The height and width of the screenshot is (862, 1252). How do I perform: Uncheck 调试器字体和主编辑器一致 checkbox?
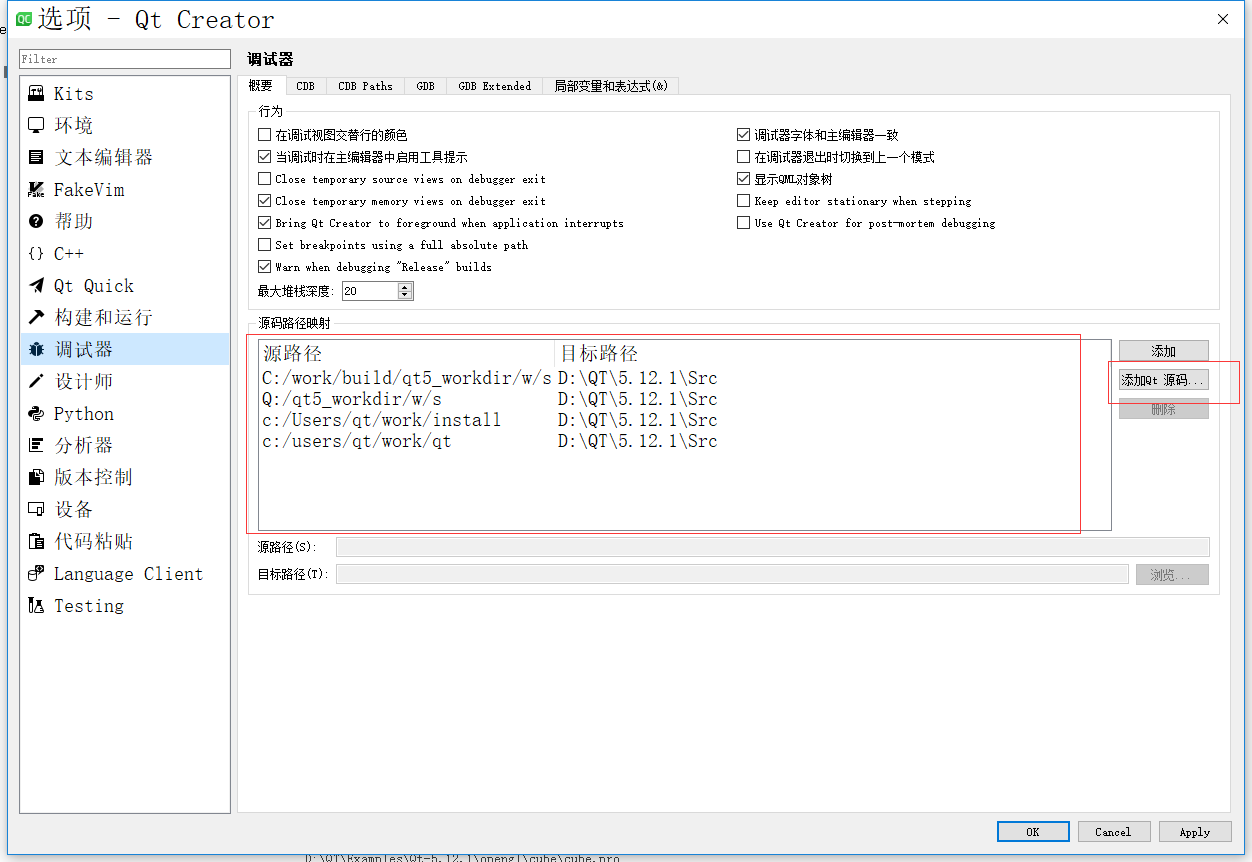tap(743, 135)
